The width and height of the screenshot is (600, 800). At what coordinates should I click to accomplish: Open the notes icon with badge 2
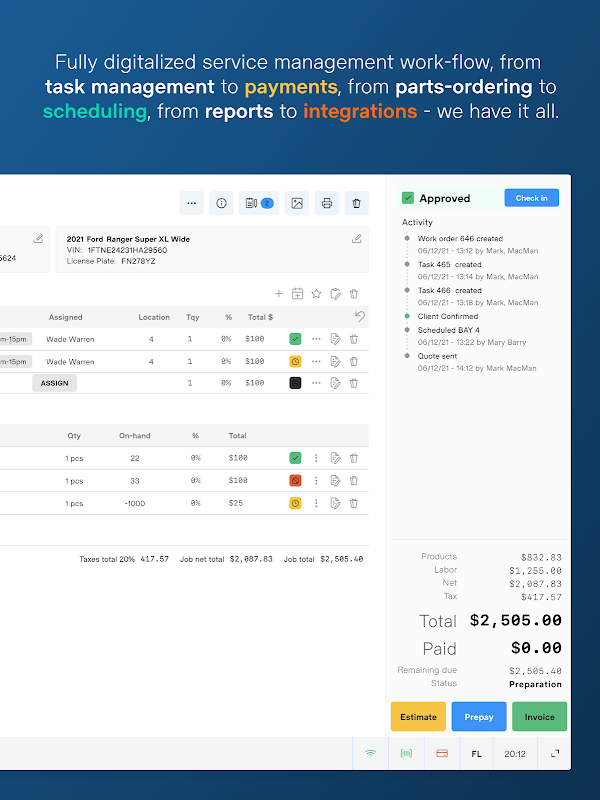pos(259,203)
